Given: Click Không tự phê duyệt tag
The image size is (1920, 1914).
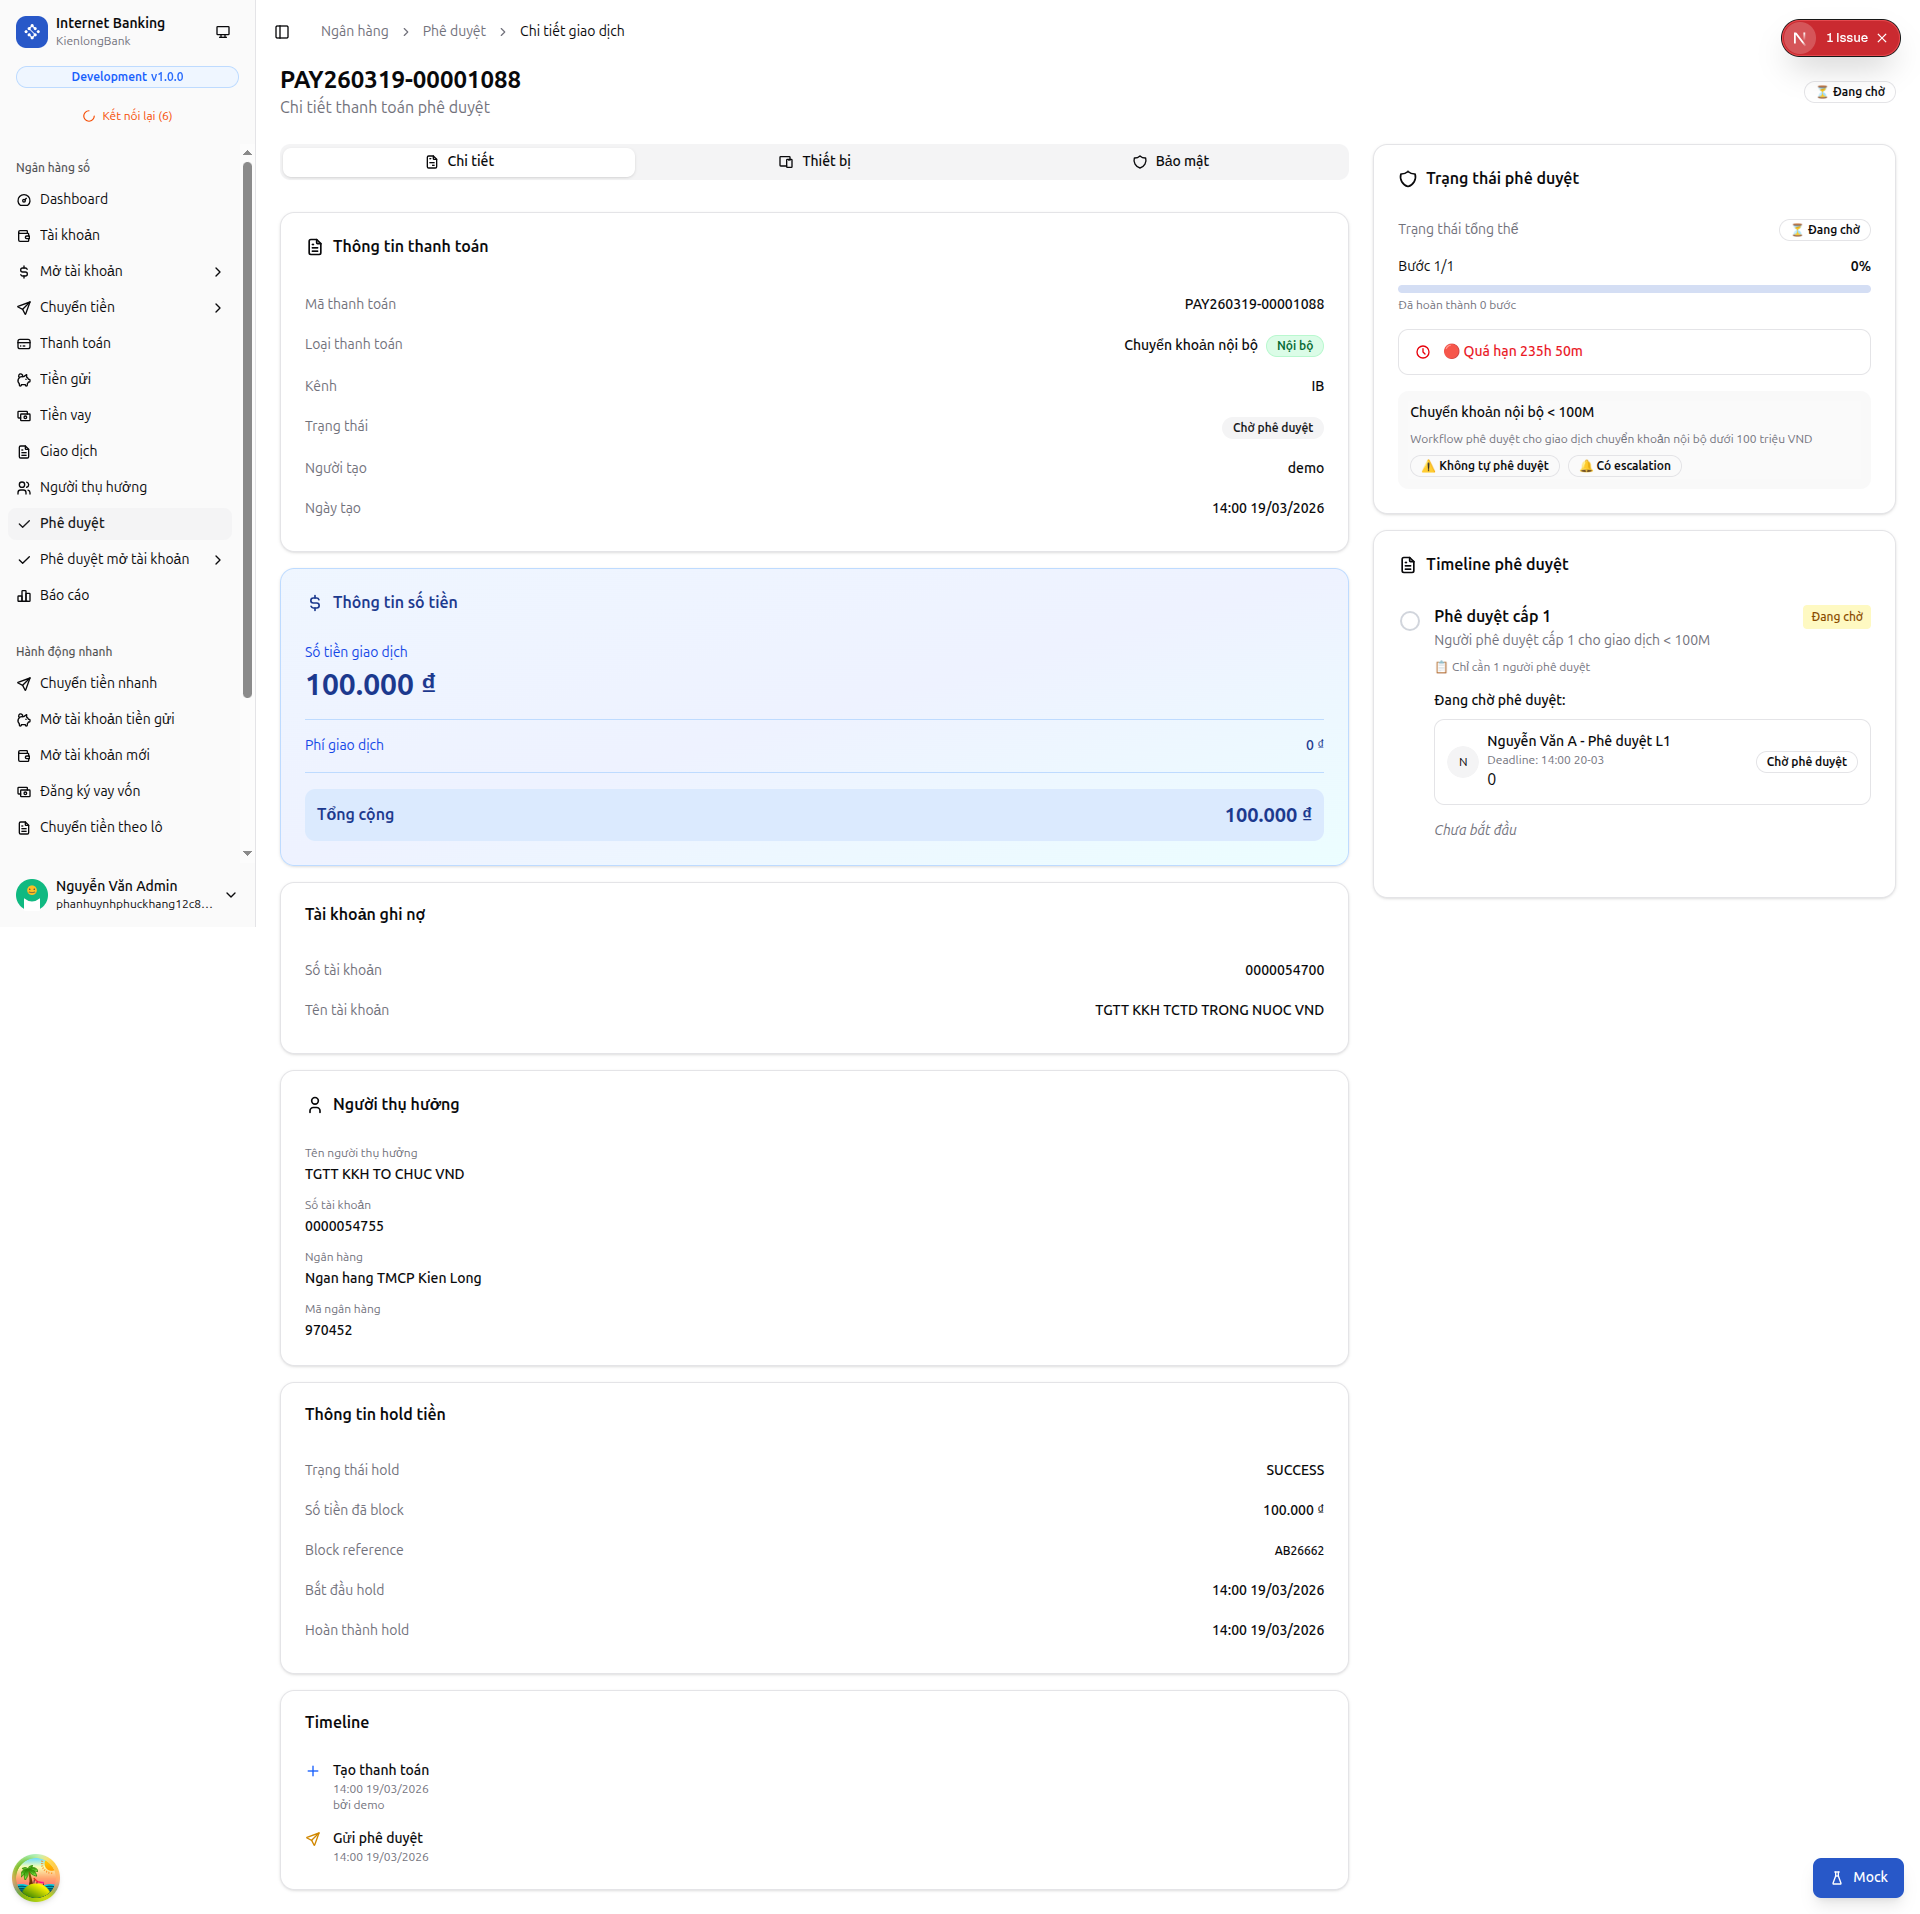Looking at the screenshot, I should (1484, 466).
